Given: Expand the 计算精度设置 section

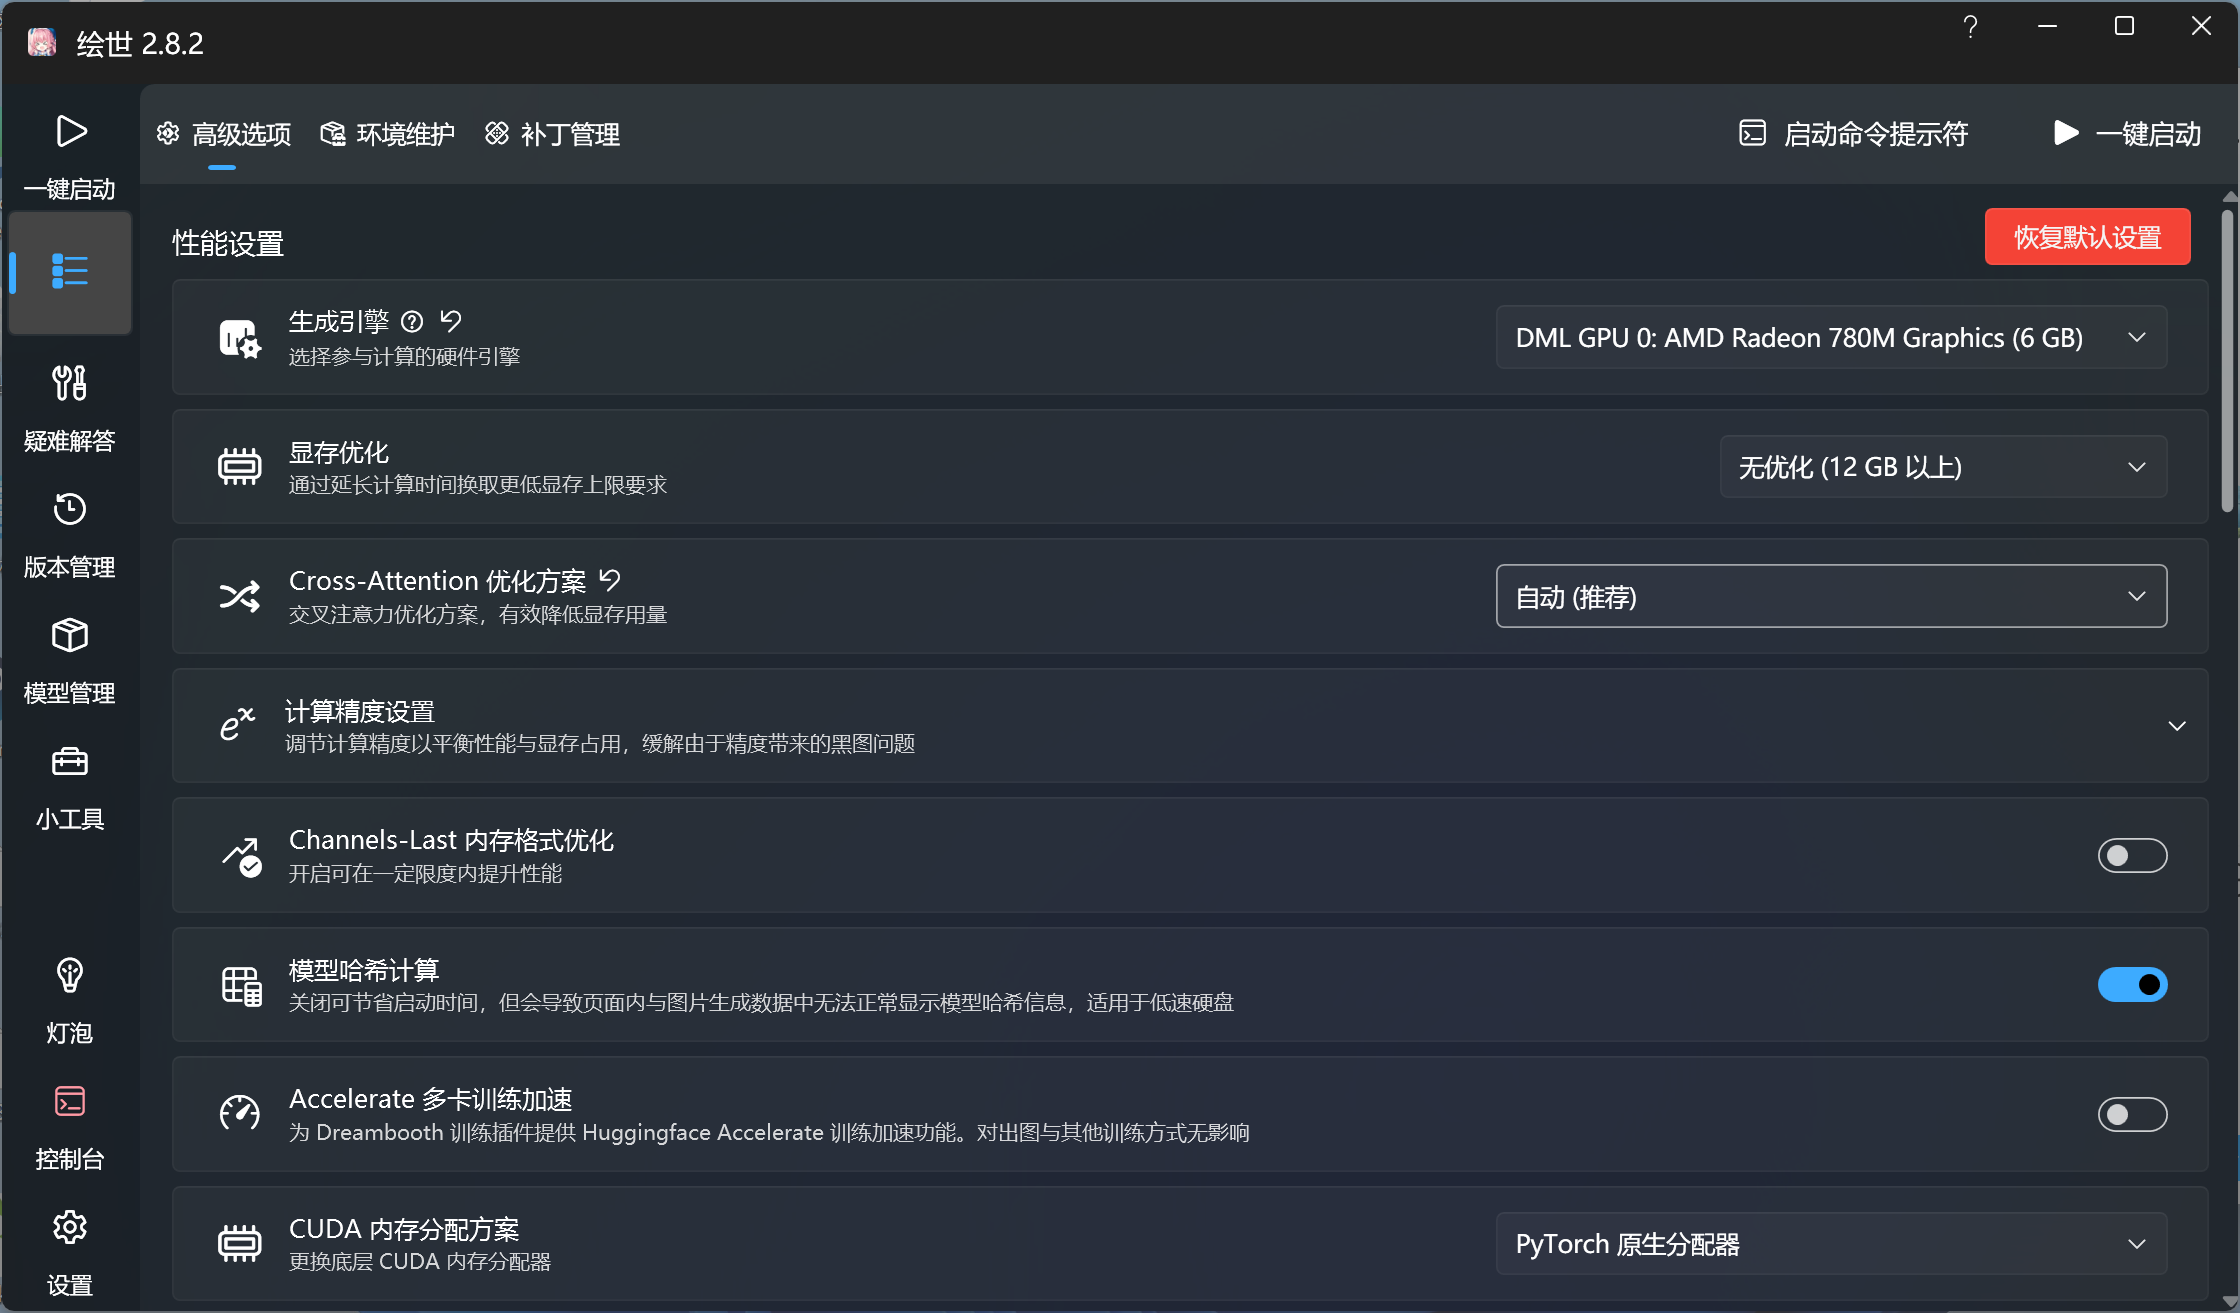Looking at the screenshot, I should pyautogui.click(x=2176, y=726).
